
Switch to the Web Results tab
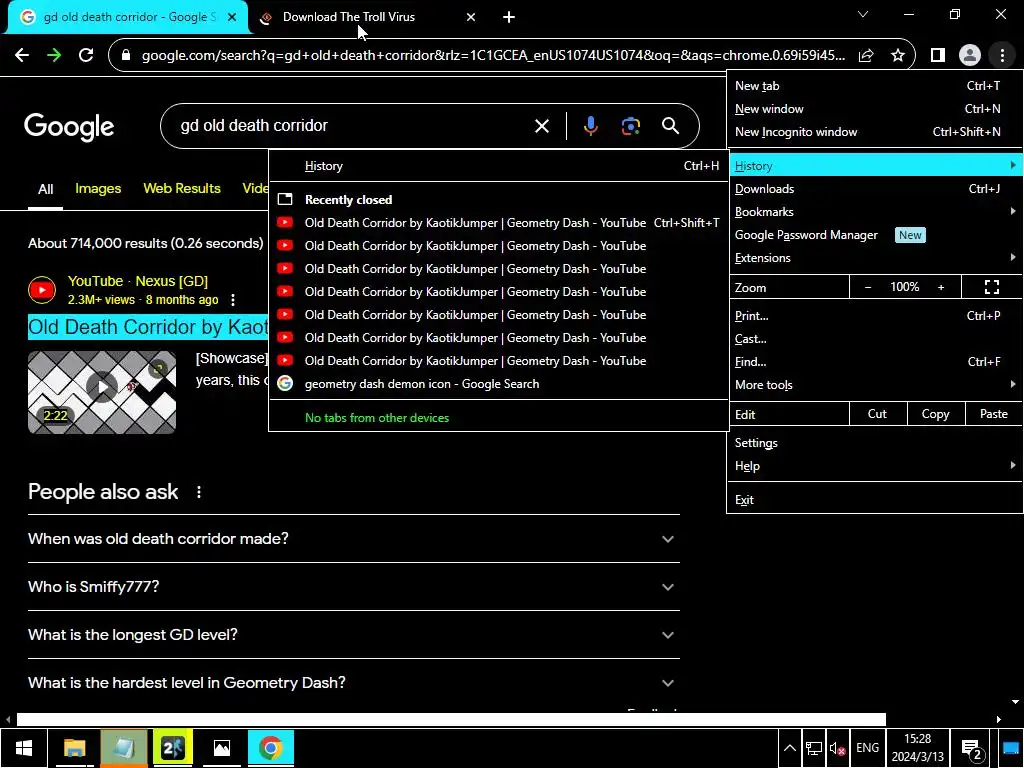(x=182, y=189)
